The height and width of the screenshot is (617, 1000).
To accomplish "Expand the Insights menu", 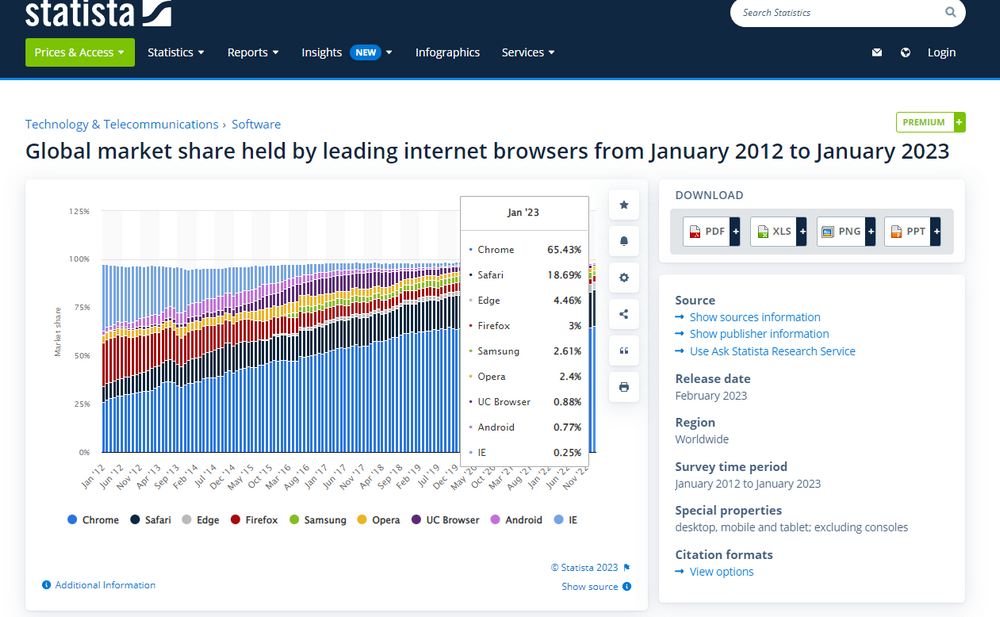I will (346, 52).
